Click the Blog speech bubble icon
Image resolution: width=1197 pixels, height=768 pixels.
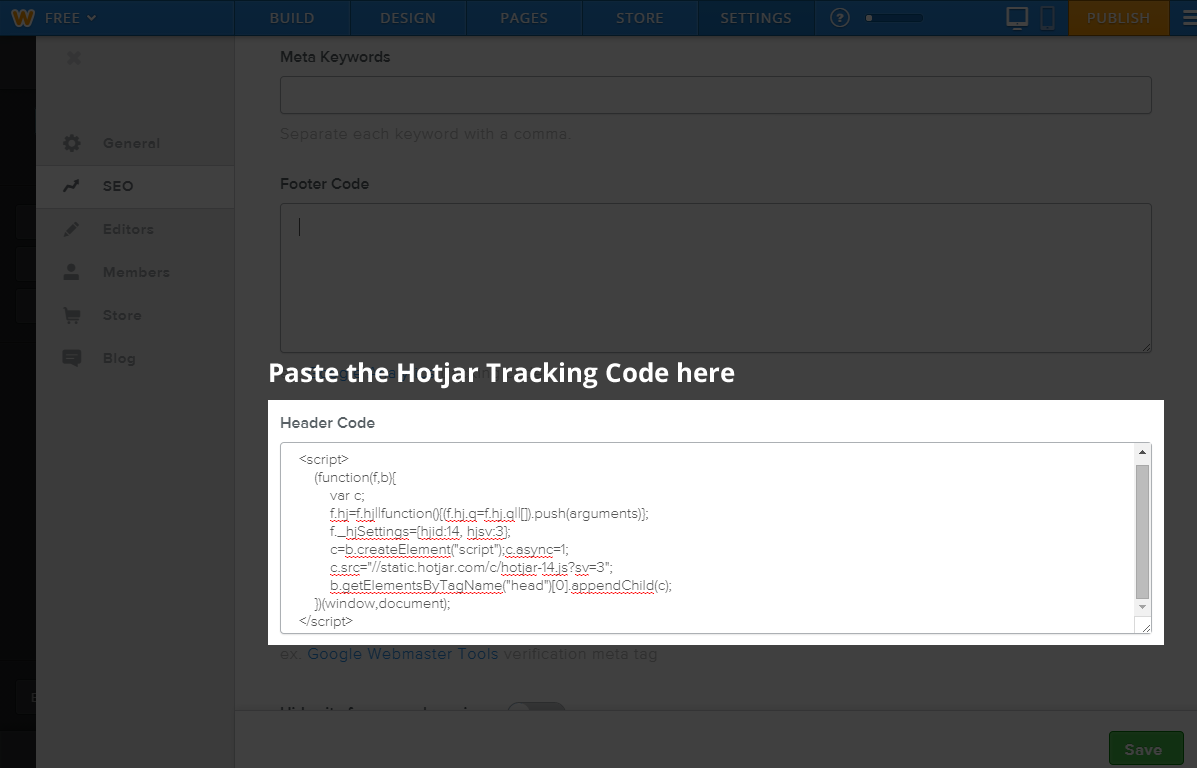(71, 358)
